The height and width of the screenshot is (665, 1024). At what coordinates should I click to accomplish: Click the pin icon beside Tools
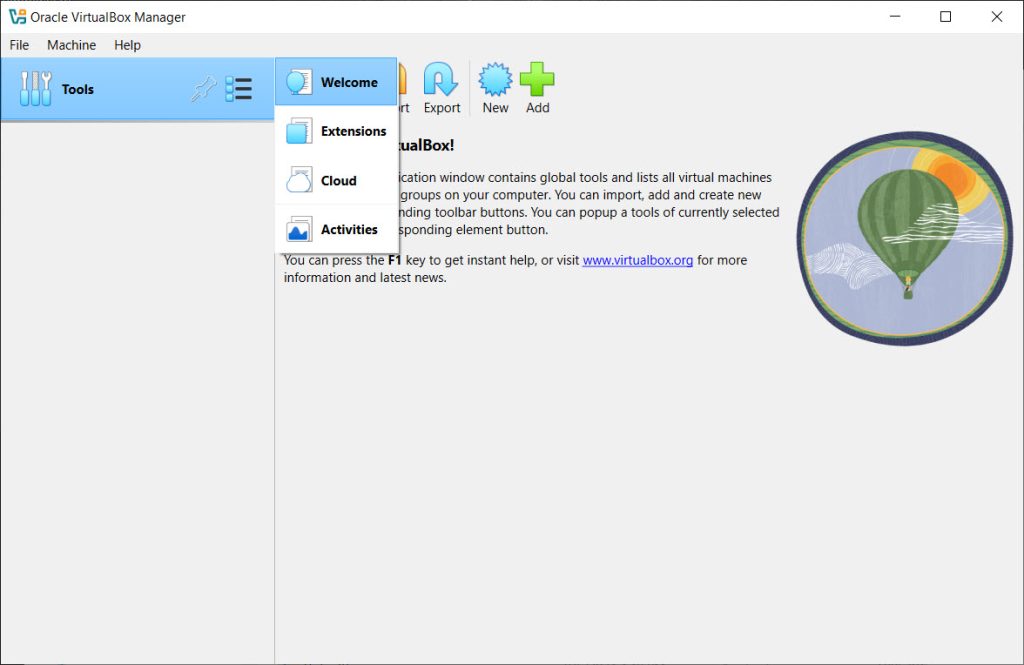pyautogui.click(x=204, y=89)
